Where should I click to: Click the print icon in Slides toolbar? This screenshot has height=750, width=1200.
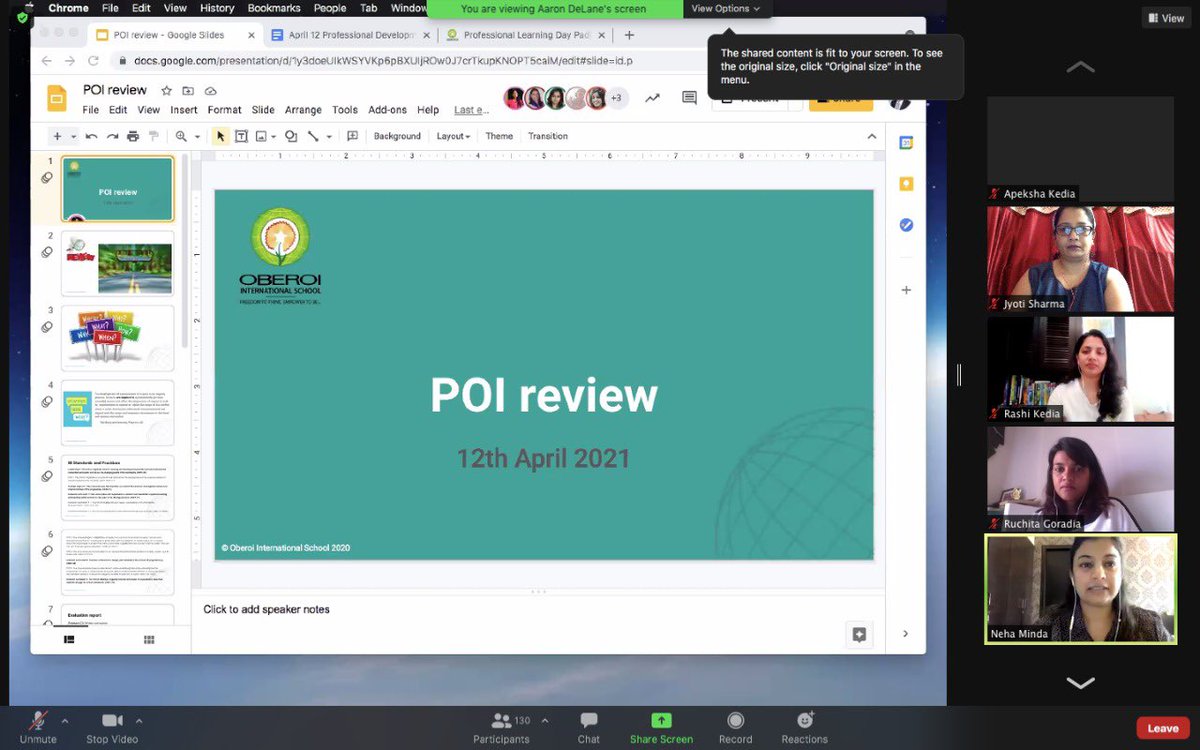point(133,135)
